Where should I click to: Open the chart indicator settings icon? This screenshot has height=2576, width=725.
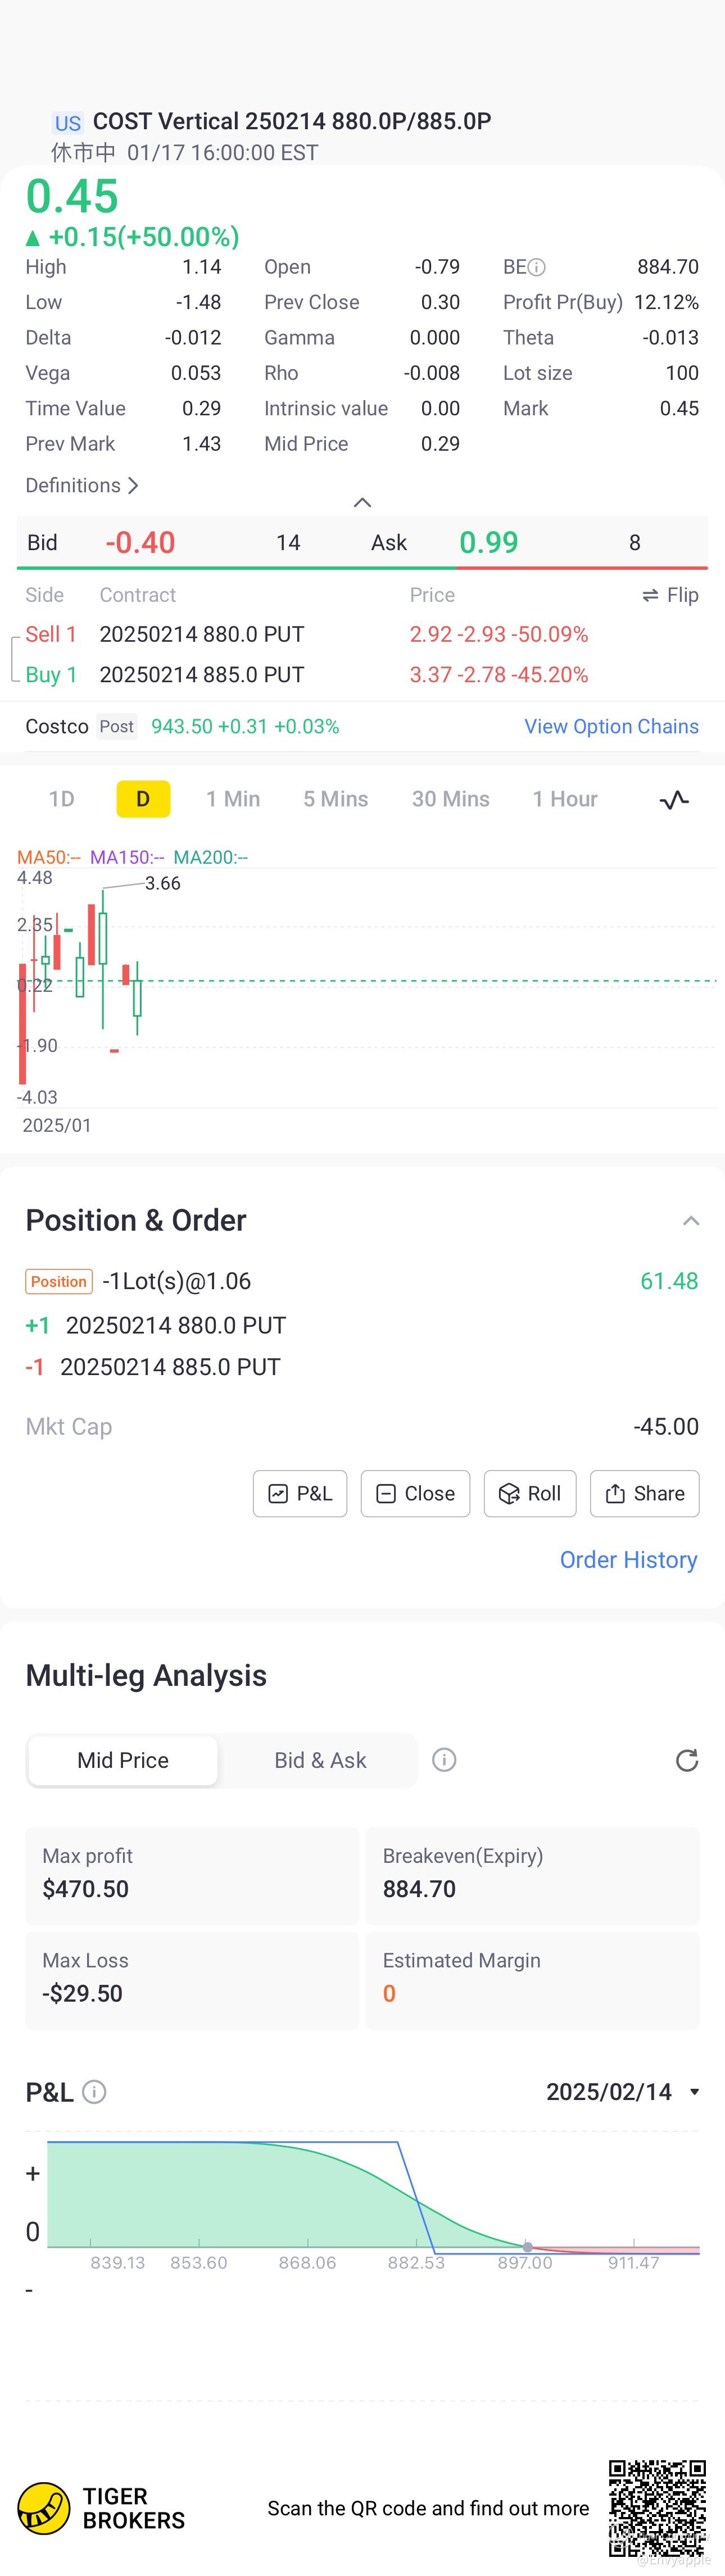(x=674, y=799)
